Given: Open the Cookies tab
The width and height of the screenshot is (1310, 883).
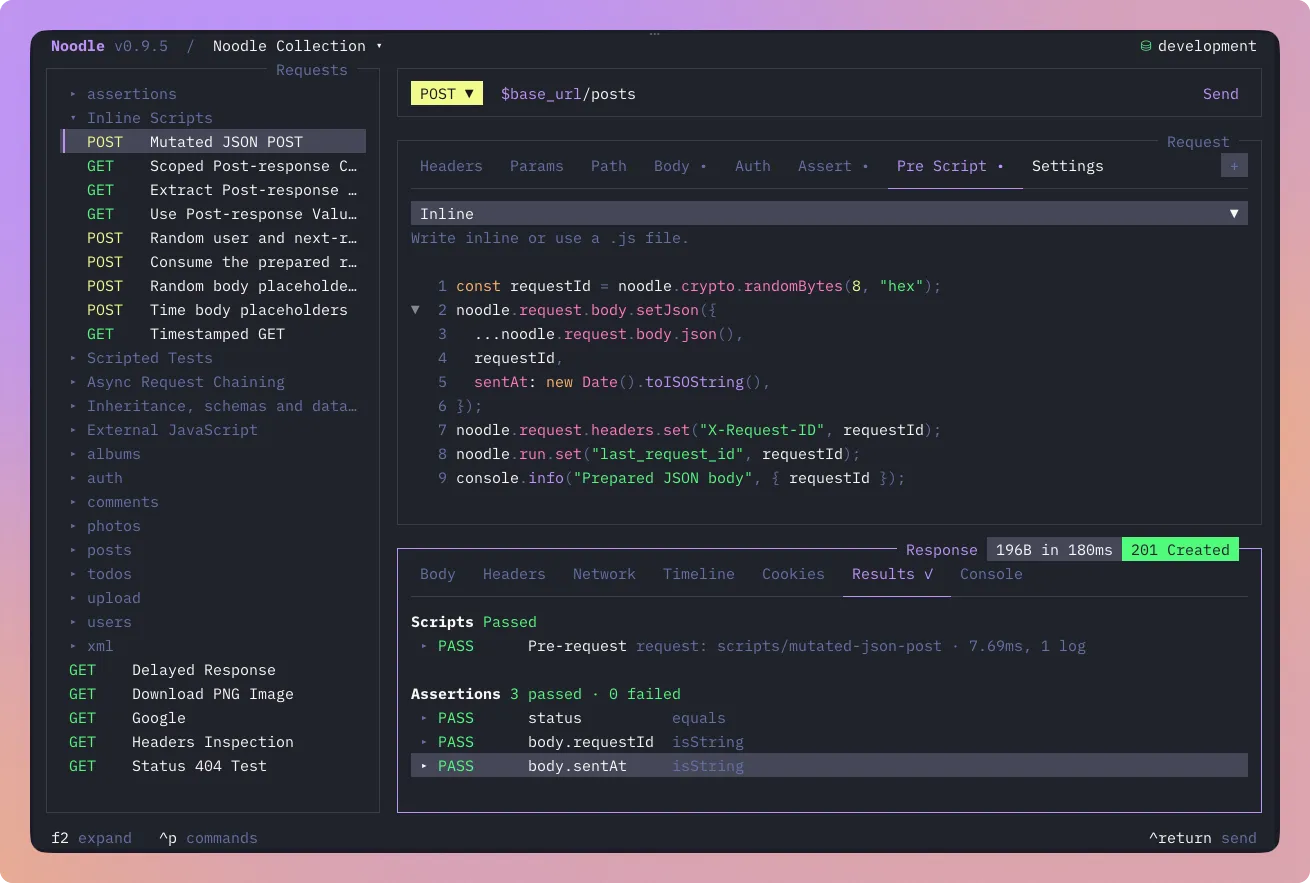Looking at the screenshot, I should (x=793, y=574).
